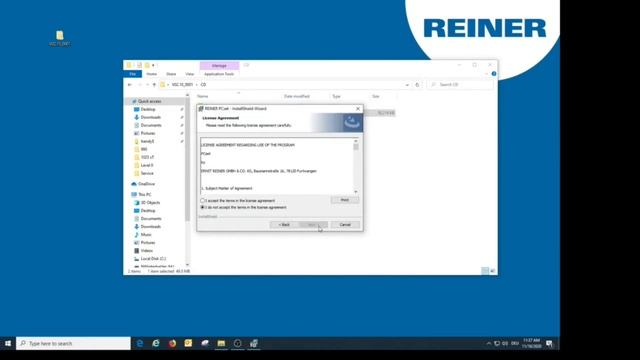Go back using Explorer back arrow
640x360 pixels.
130,84
